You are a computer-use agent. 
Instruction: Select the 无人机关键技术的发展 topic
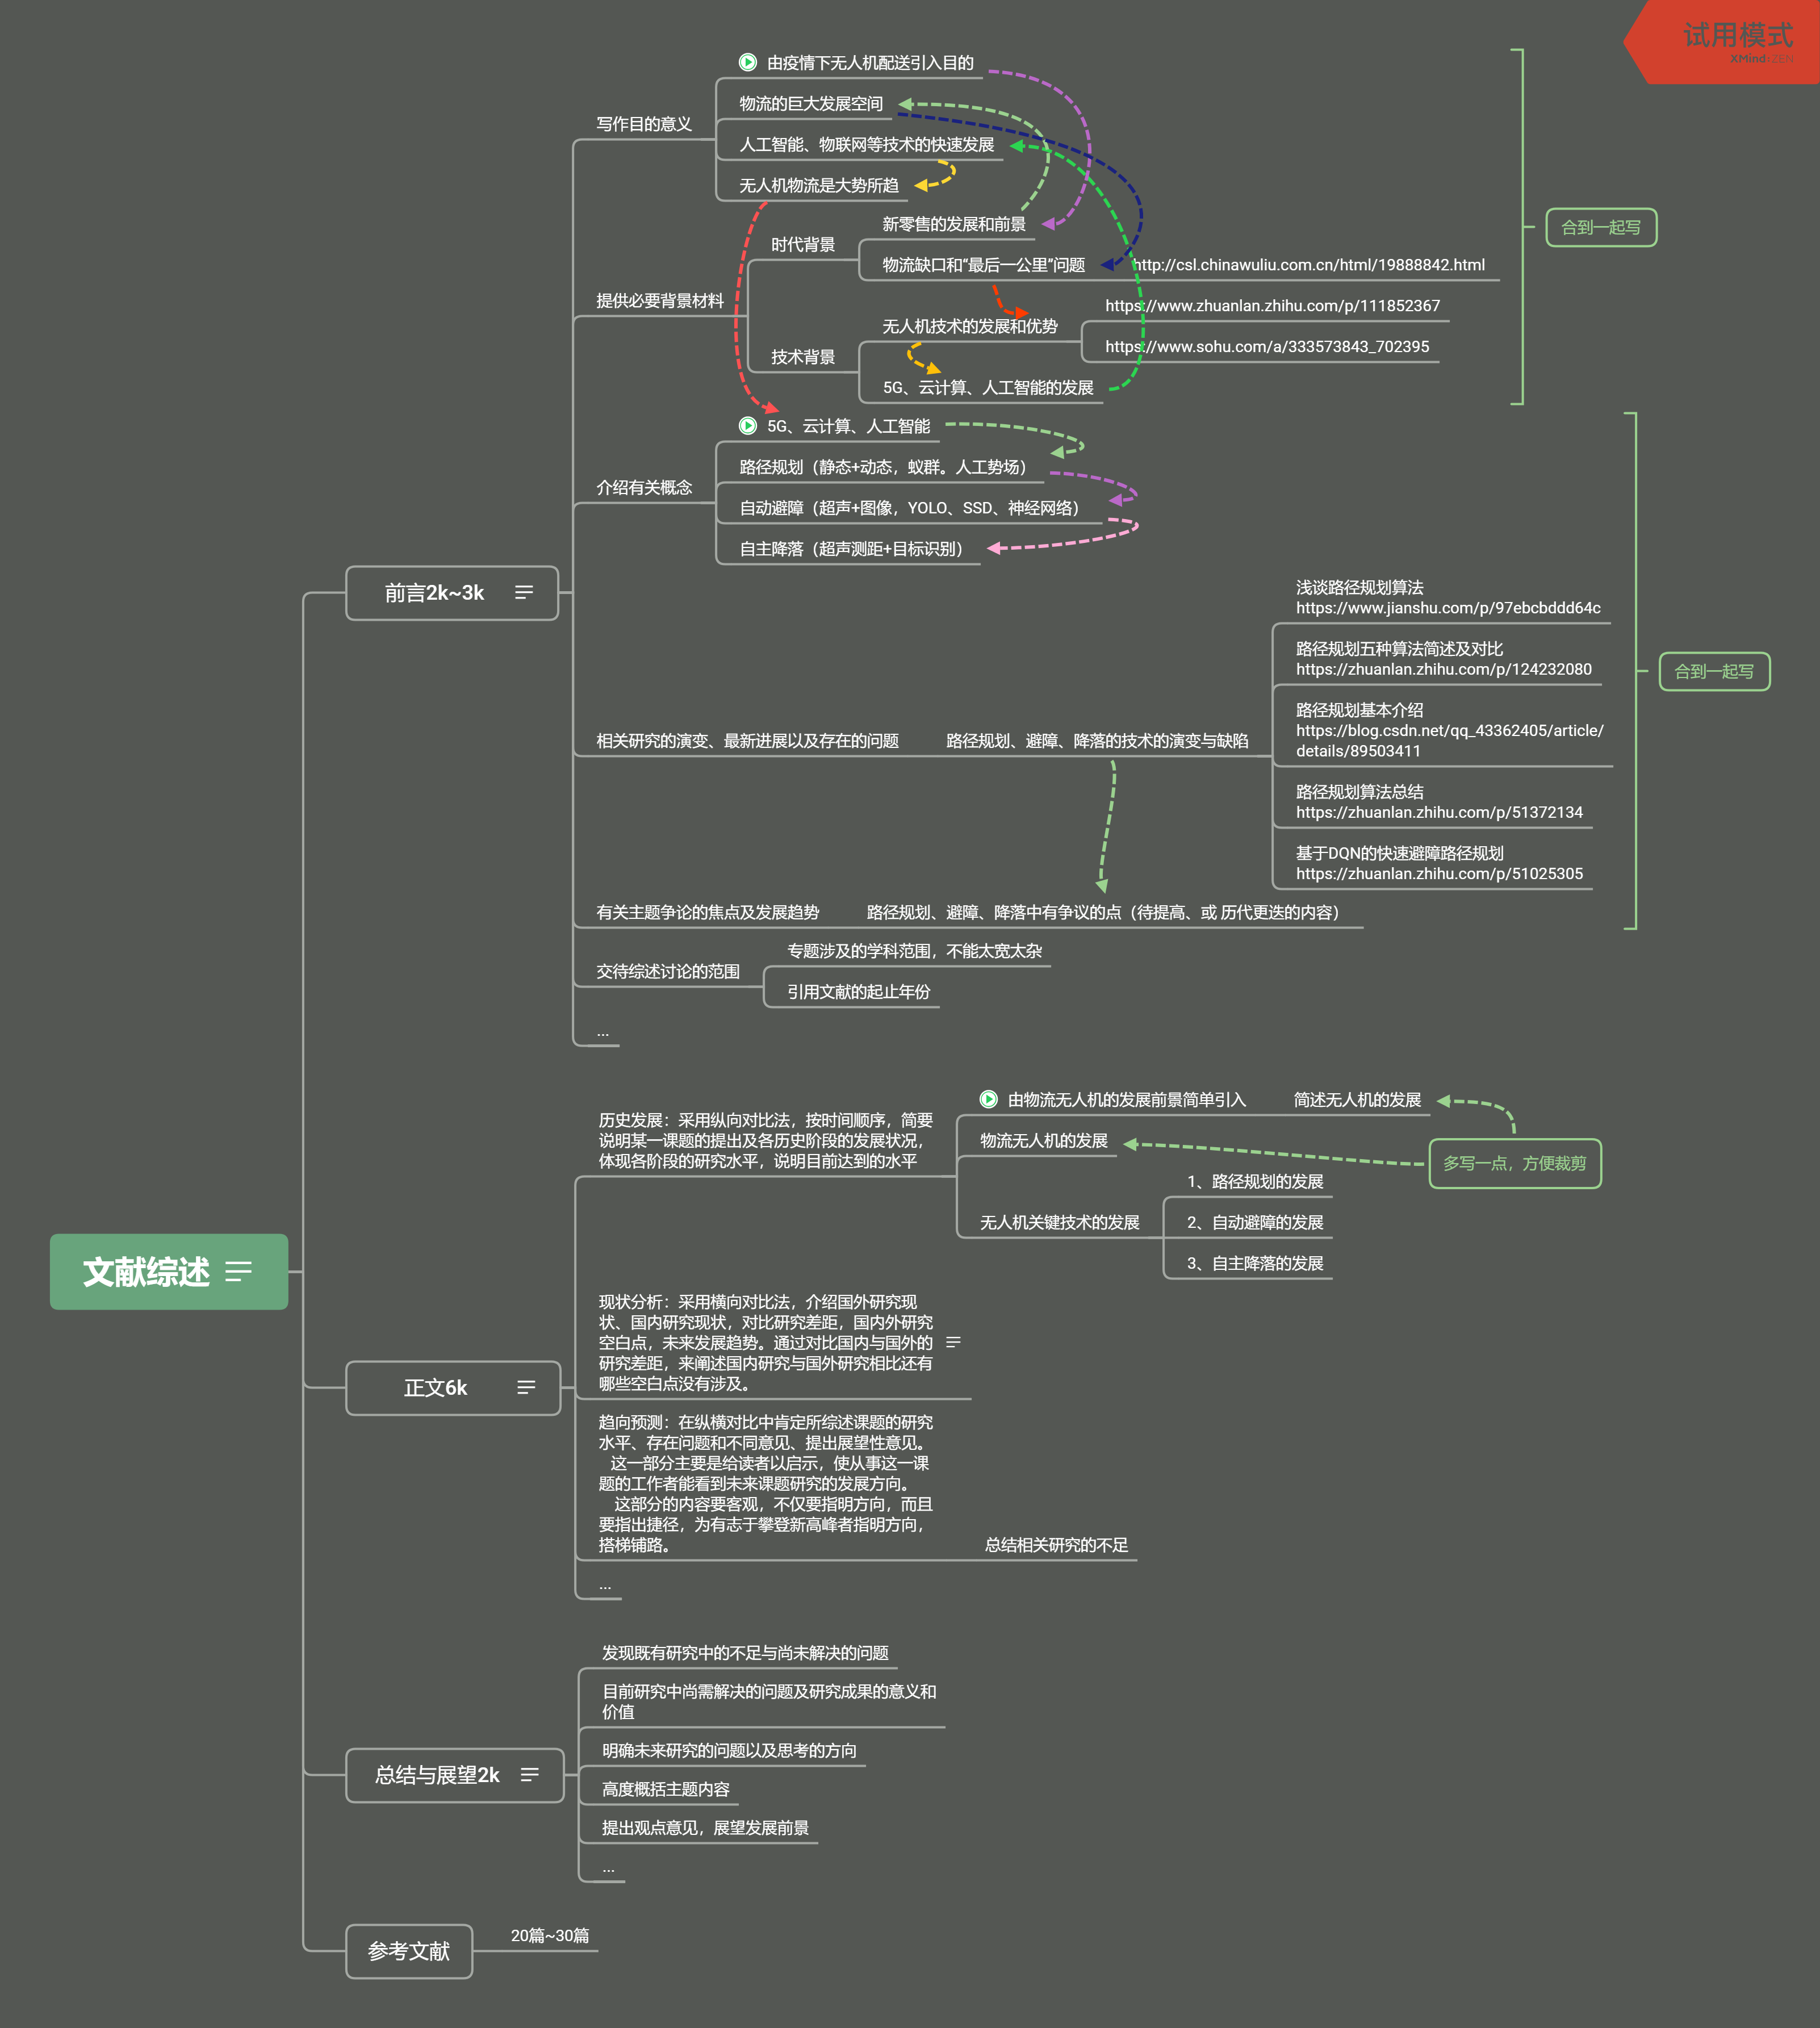[x=1059, y=1222]
